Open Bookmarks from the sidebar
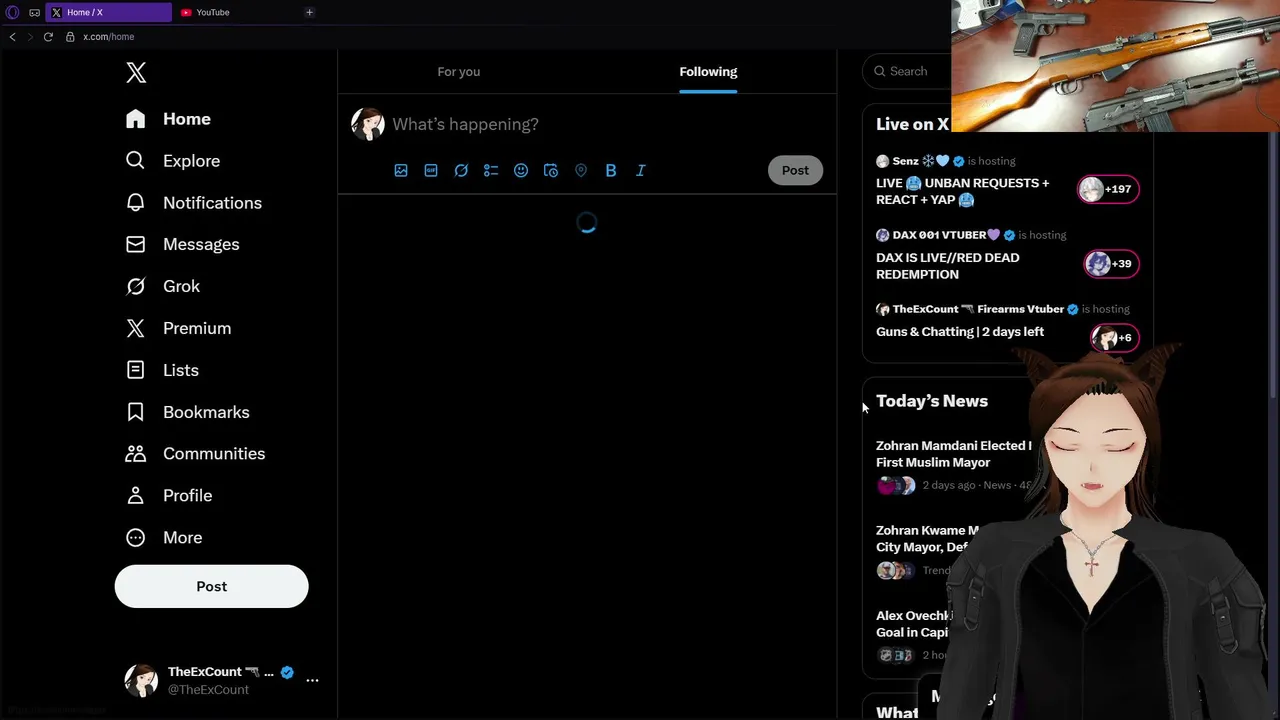 point(187,412)
